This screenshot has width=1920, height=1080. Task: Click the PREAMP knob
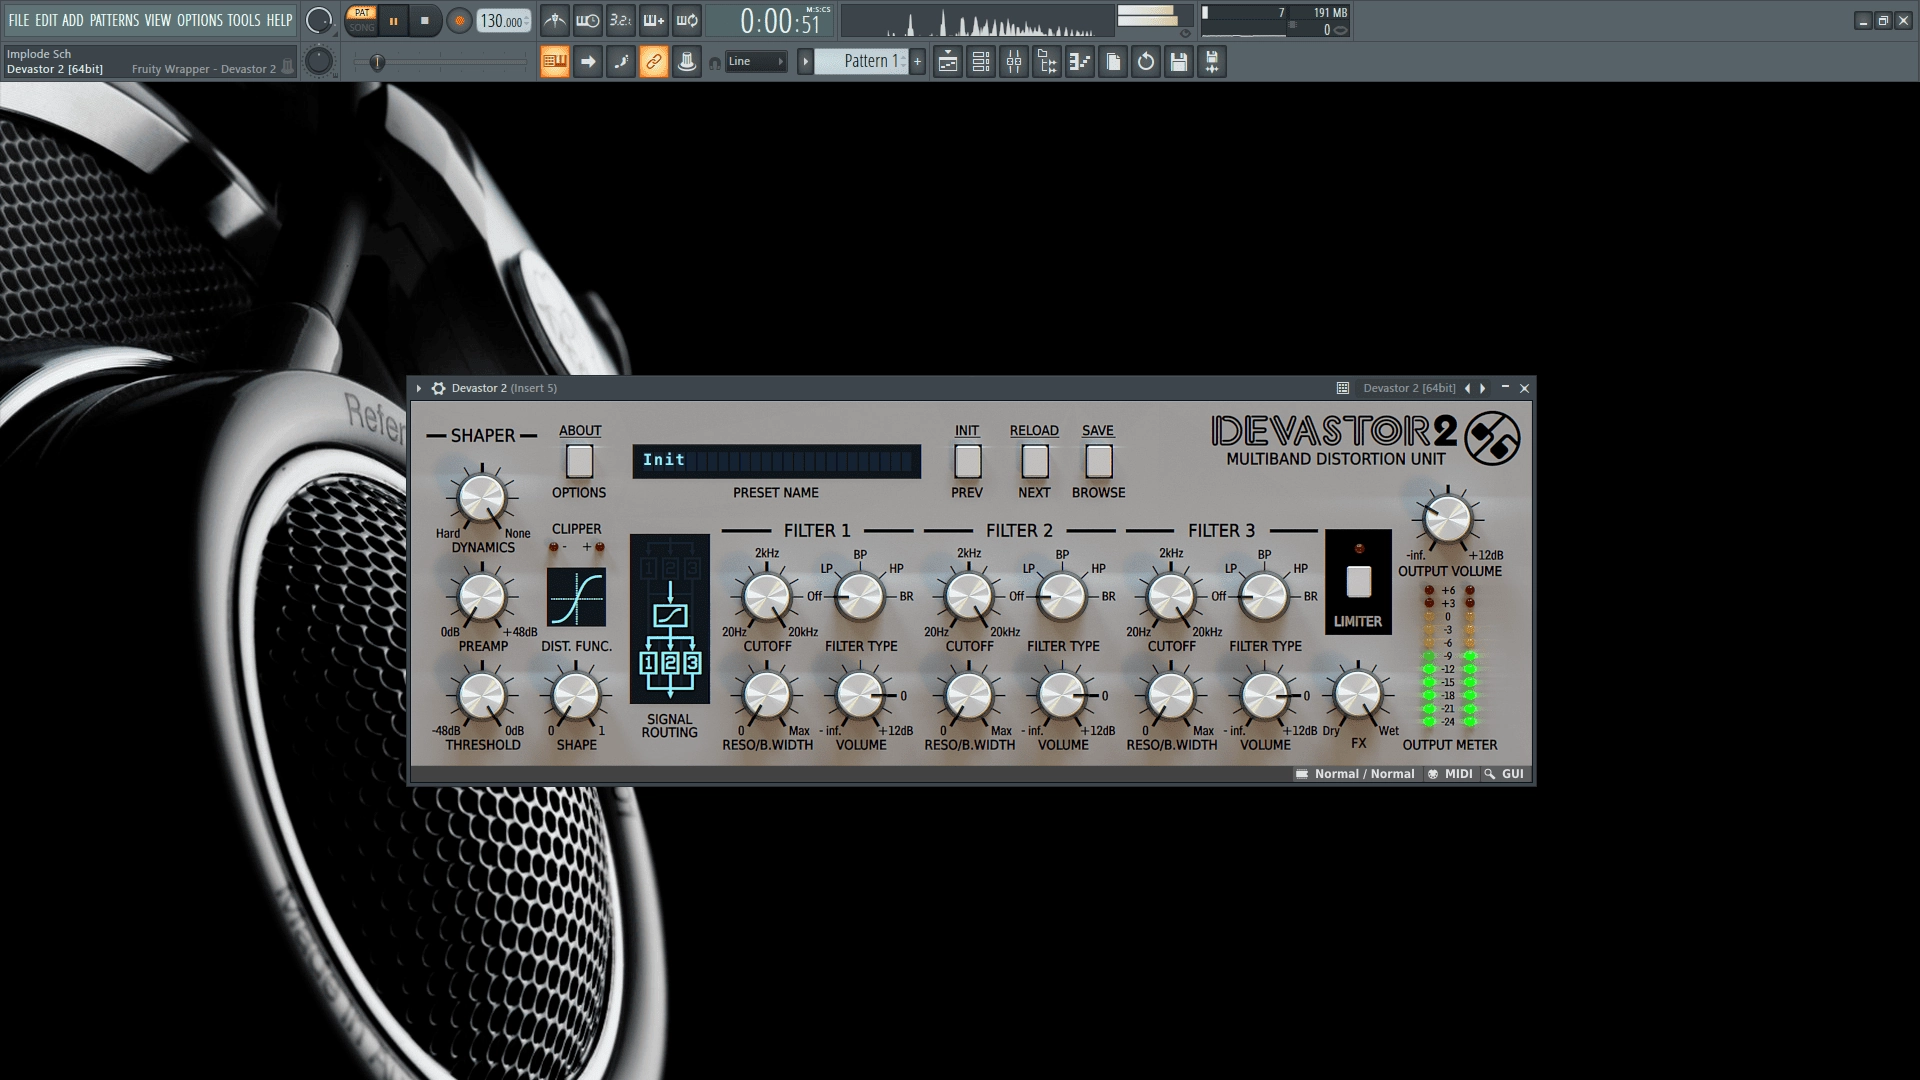point(481,598)
